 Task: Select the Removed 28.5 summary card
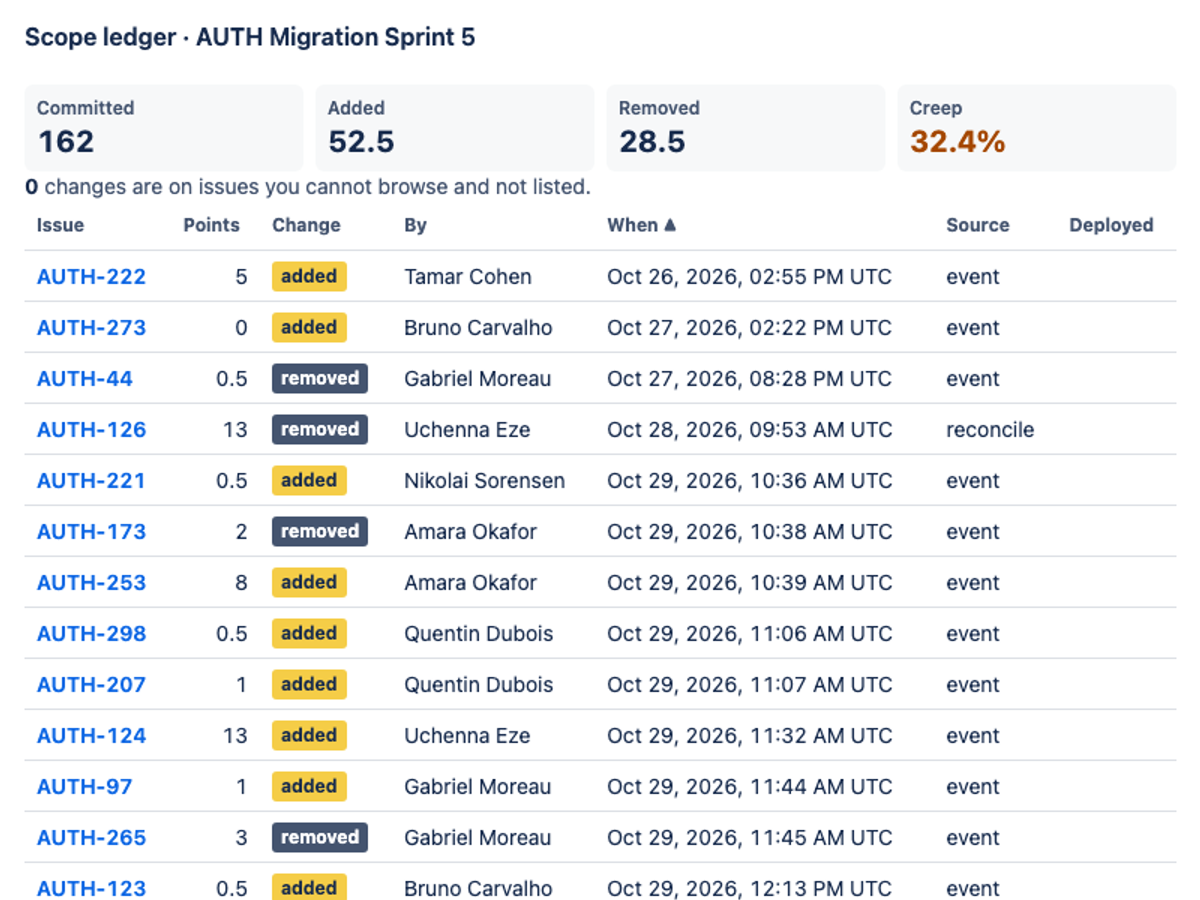(x=746, y=127)
